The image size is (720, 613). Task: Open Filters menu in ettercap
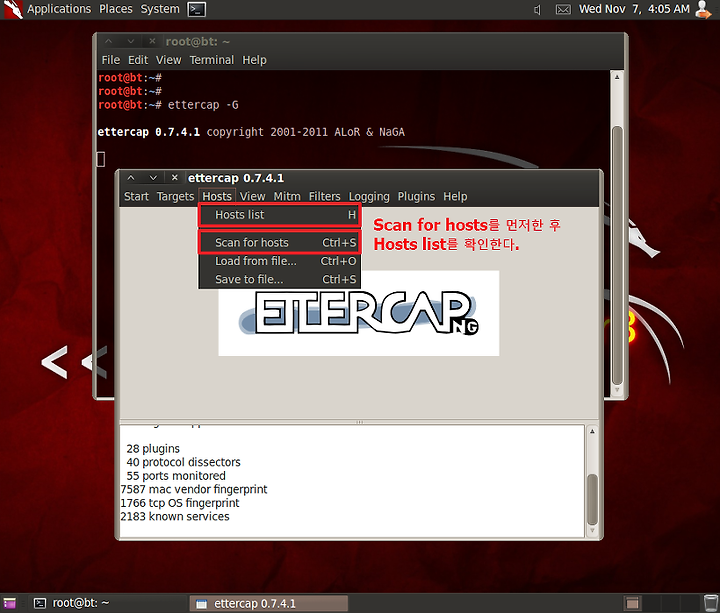325,197
